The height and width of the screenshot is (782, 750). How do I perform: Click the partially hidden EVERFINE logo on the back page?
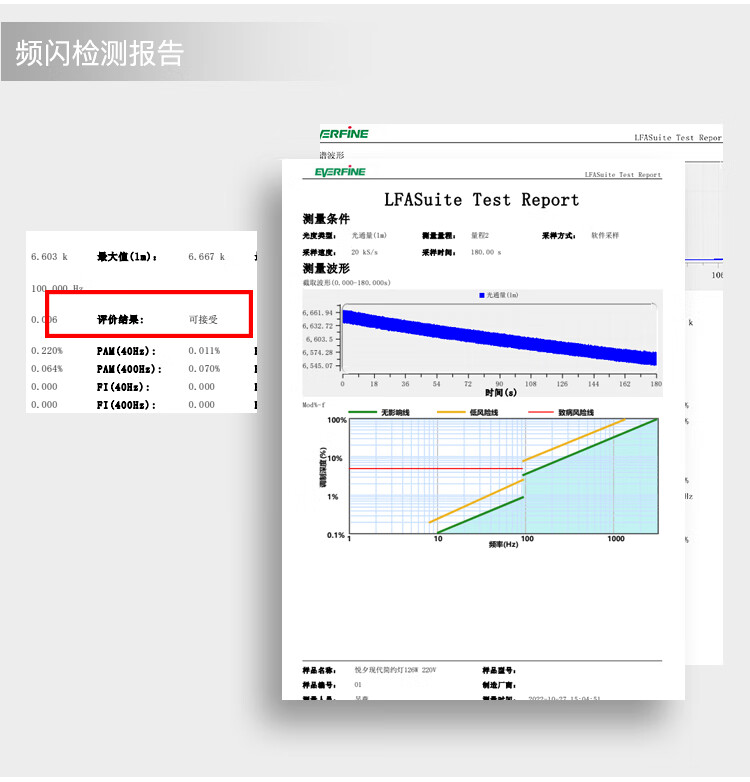[344, 133]
